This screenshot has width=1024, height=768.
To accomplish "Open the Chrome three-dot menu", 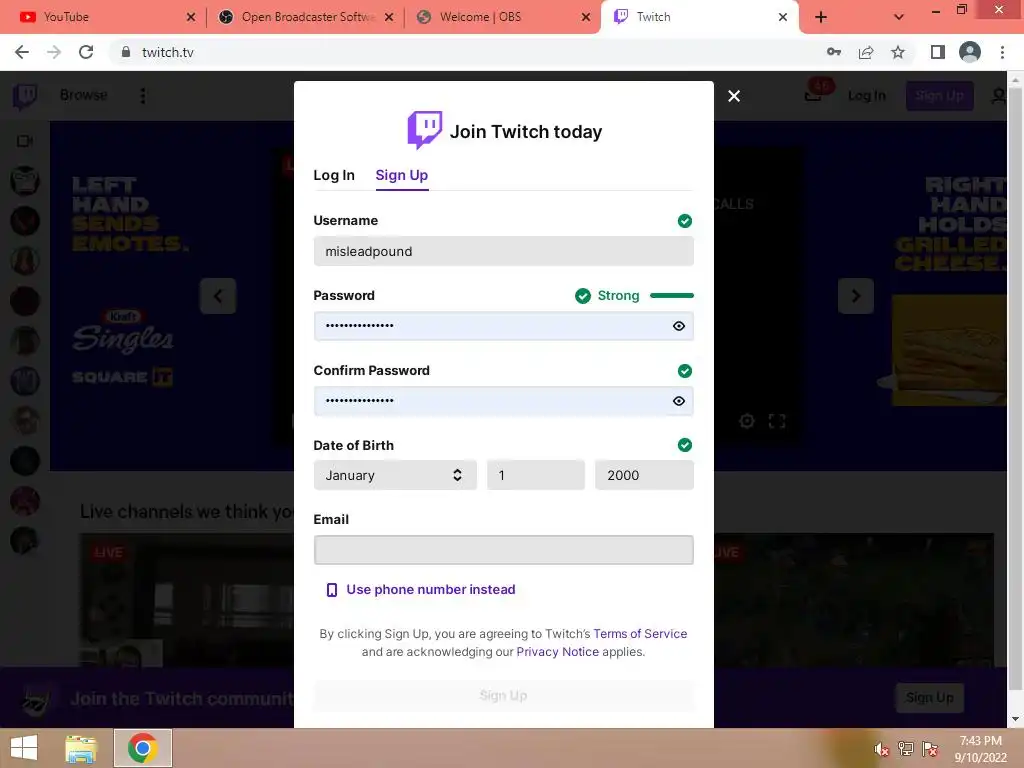I will (1002, 52).
